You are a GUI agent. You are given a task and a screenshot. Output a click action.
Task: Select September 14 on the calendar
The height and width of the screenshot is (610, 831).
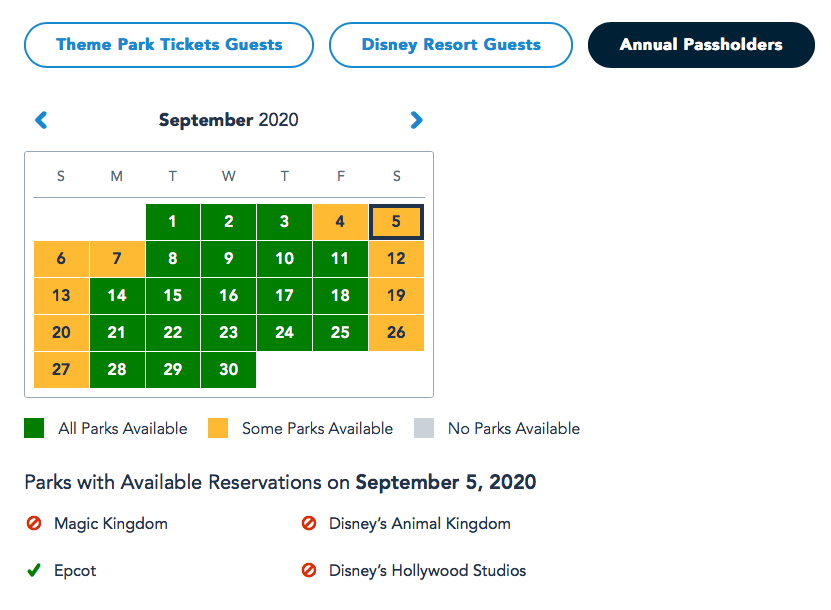[x=117, y=296]
